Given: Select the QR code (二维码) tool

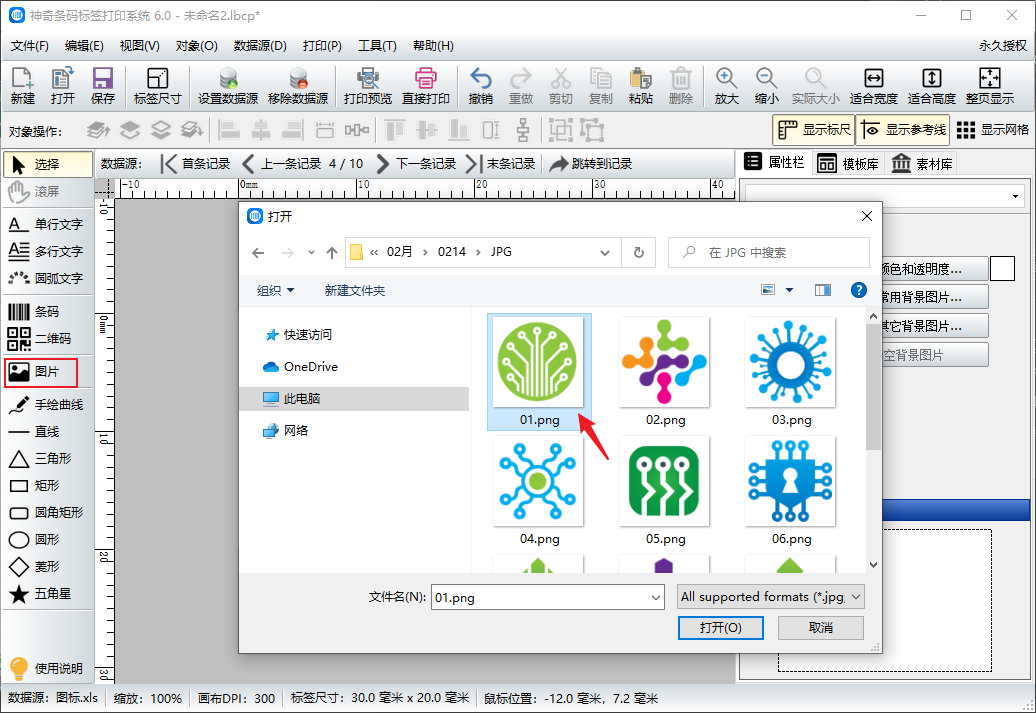Looking at the screenshot, I should tap(46, 339).
